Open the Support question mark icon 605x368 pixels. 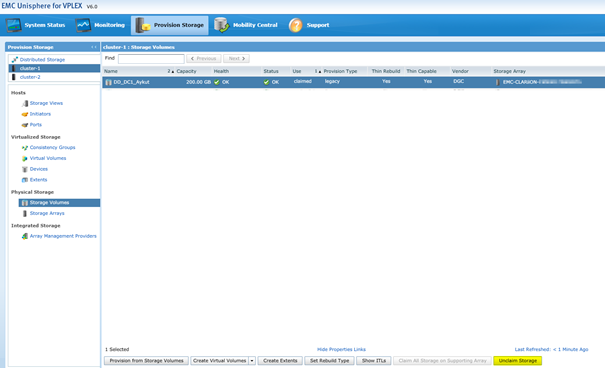(296, 25)
